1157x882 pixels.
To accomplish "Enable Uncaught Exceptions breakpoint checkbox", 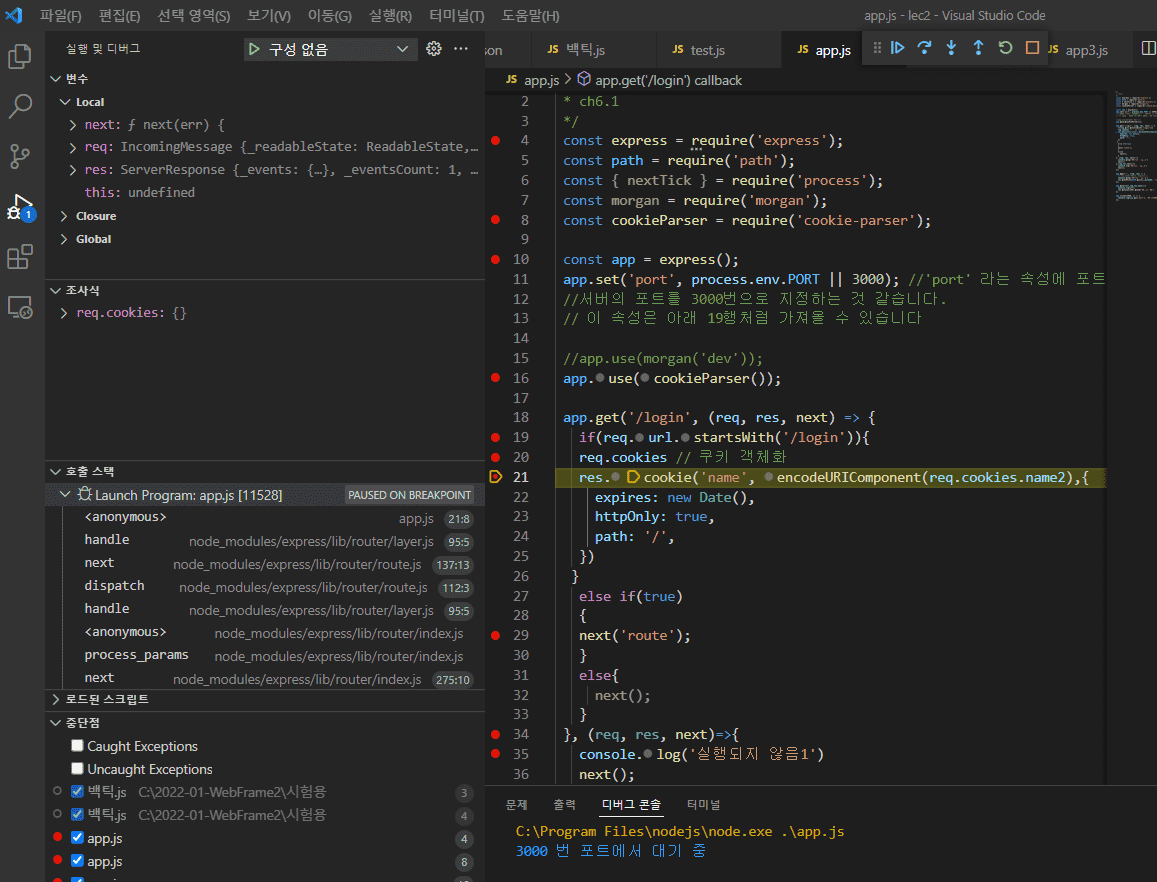I will (x=77, y=769).
